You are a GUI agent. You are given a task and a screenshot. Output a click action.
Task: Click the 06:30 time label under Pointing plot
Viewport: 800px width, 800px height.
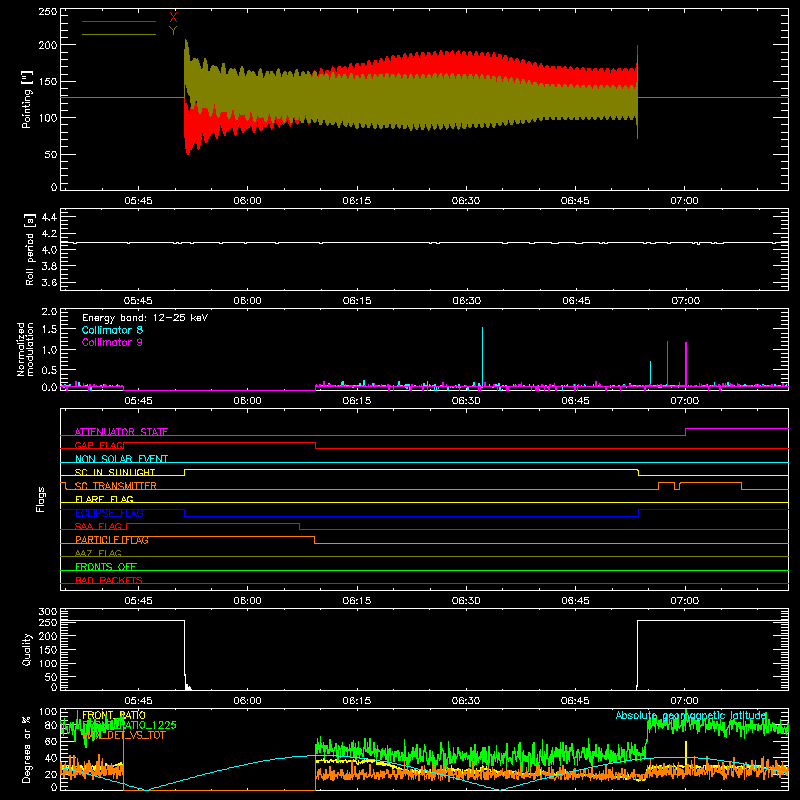(x=466, y=201)
